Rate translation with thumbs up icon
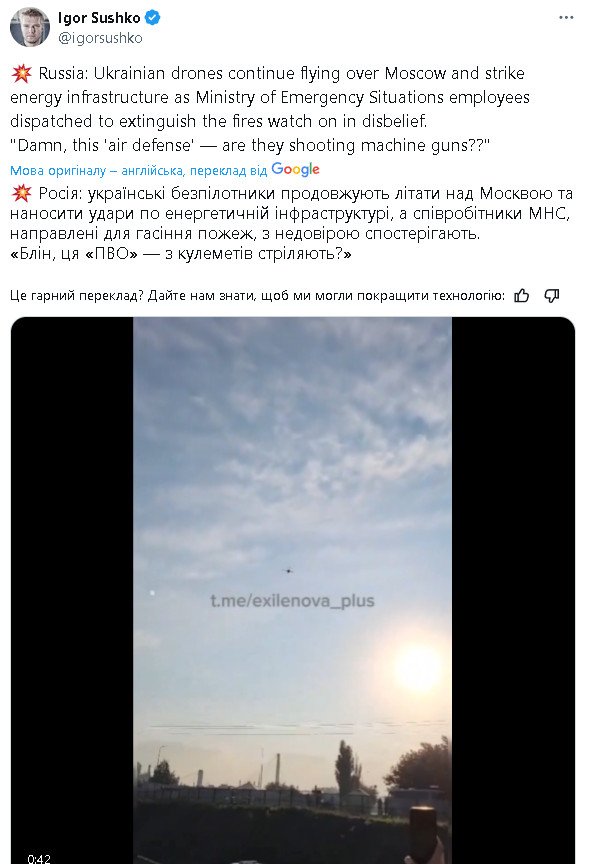Image resolution: width=592 pixels, height=864 pixels. click(x=521, y=296)
